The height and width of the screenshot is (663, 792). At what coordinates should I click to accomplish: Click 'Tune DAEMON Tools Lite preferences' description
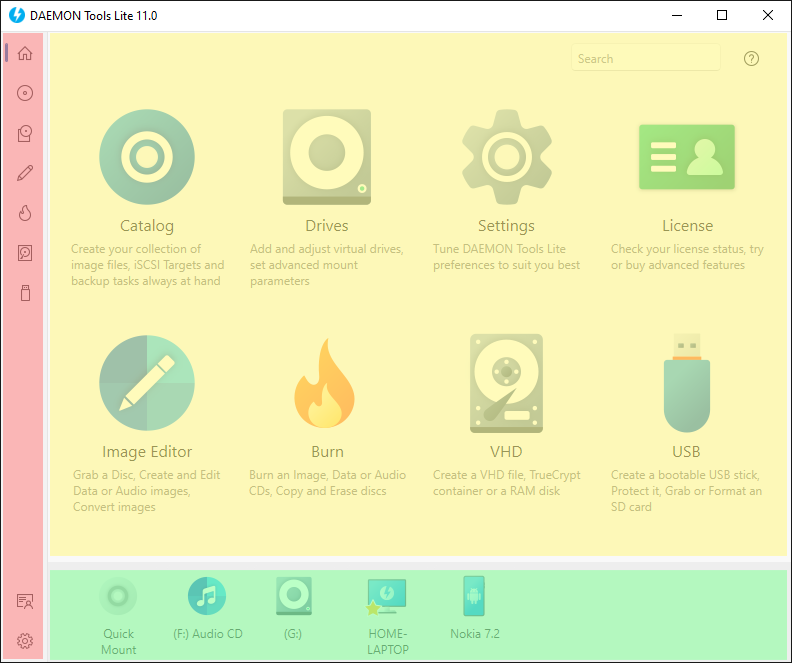tap(507, 257)
